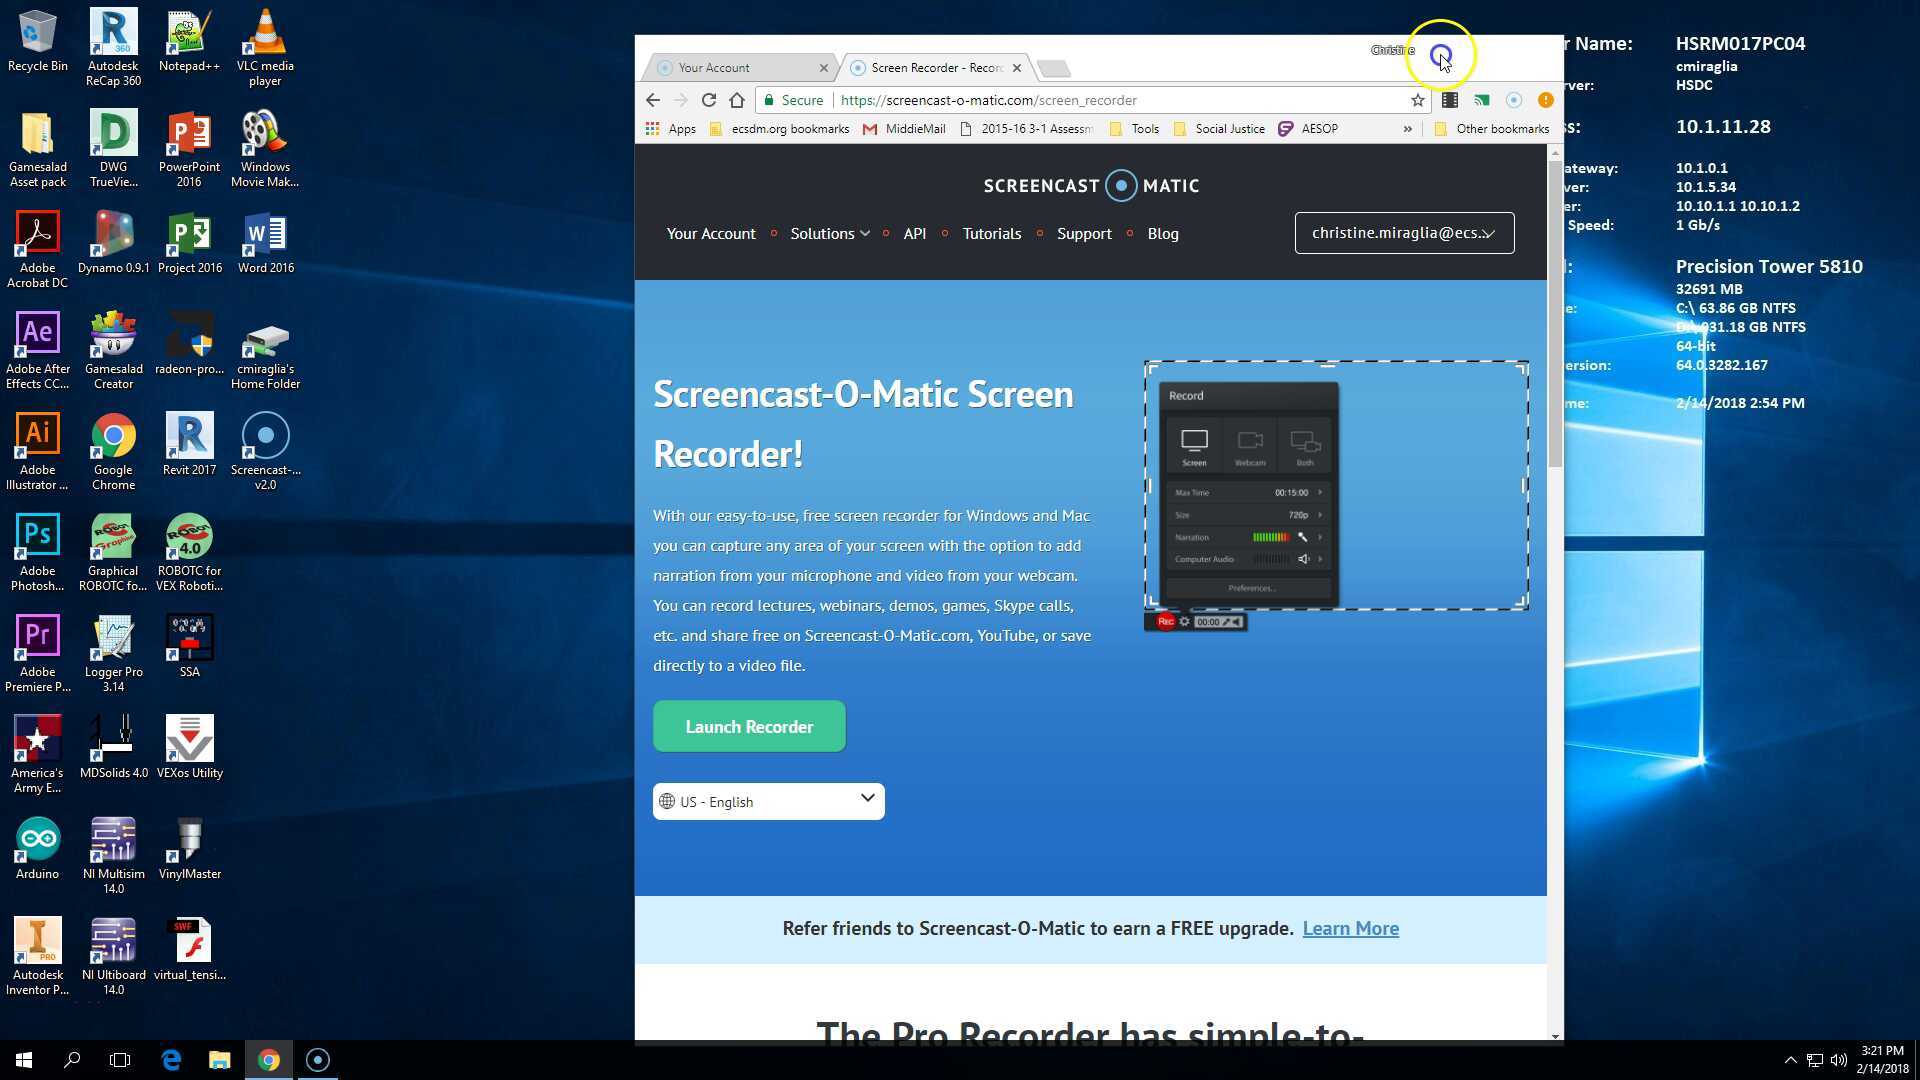Click the Chrome home button icon
This screenshot has height=1080, width=1920.
point(737,100)
